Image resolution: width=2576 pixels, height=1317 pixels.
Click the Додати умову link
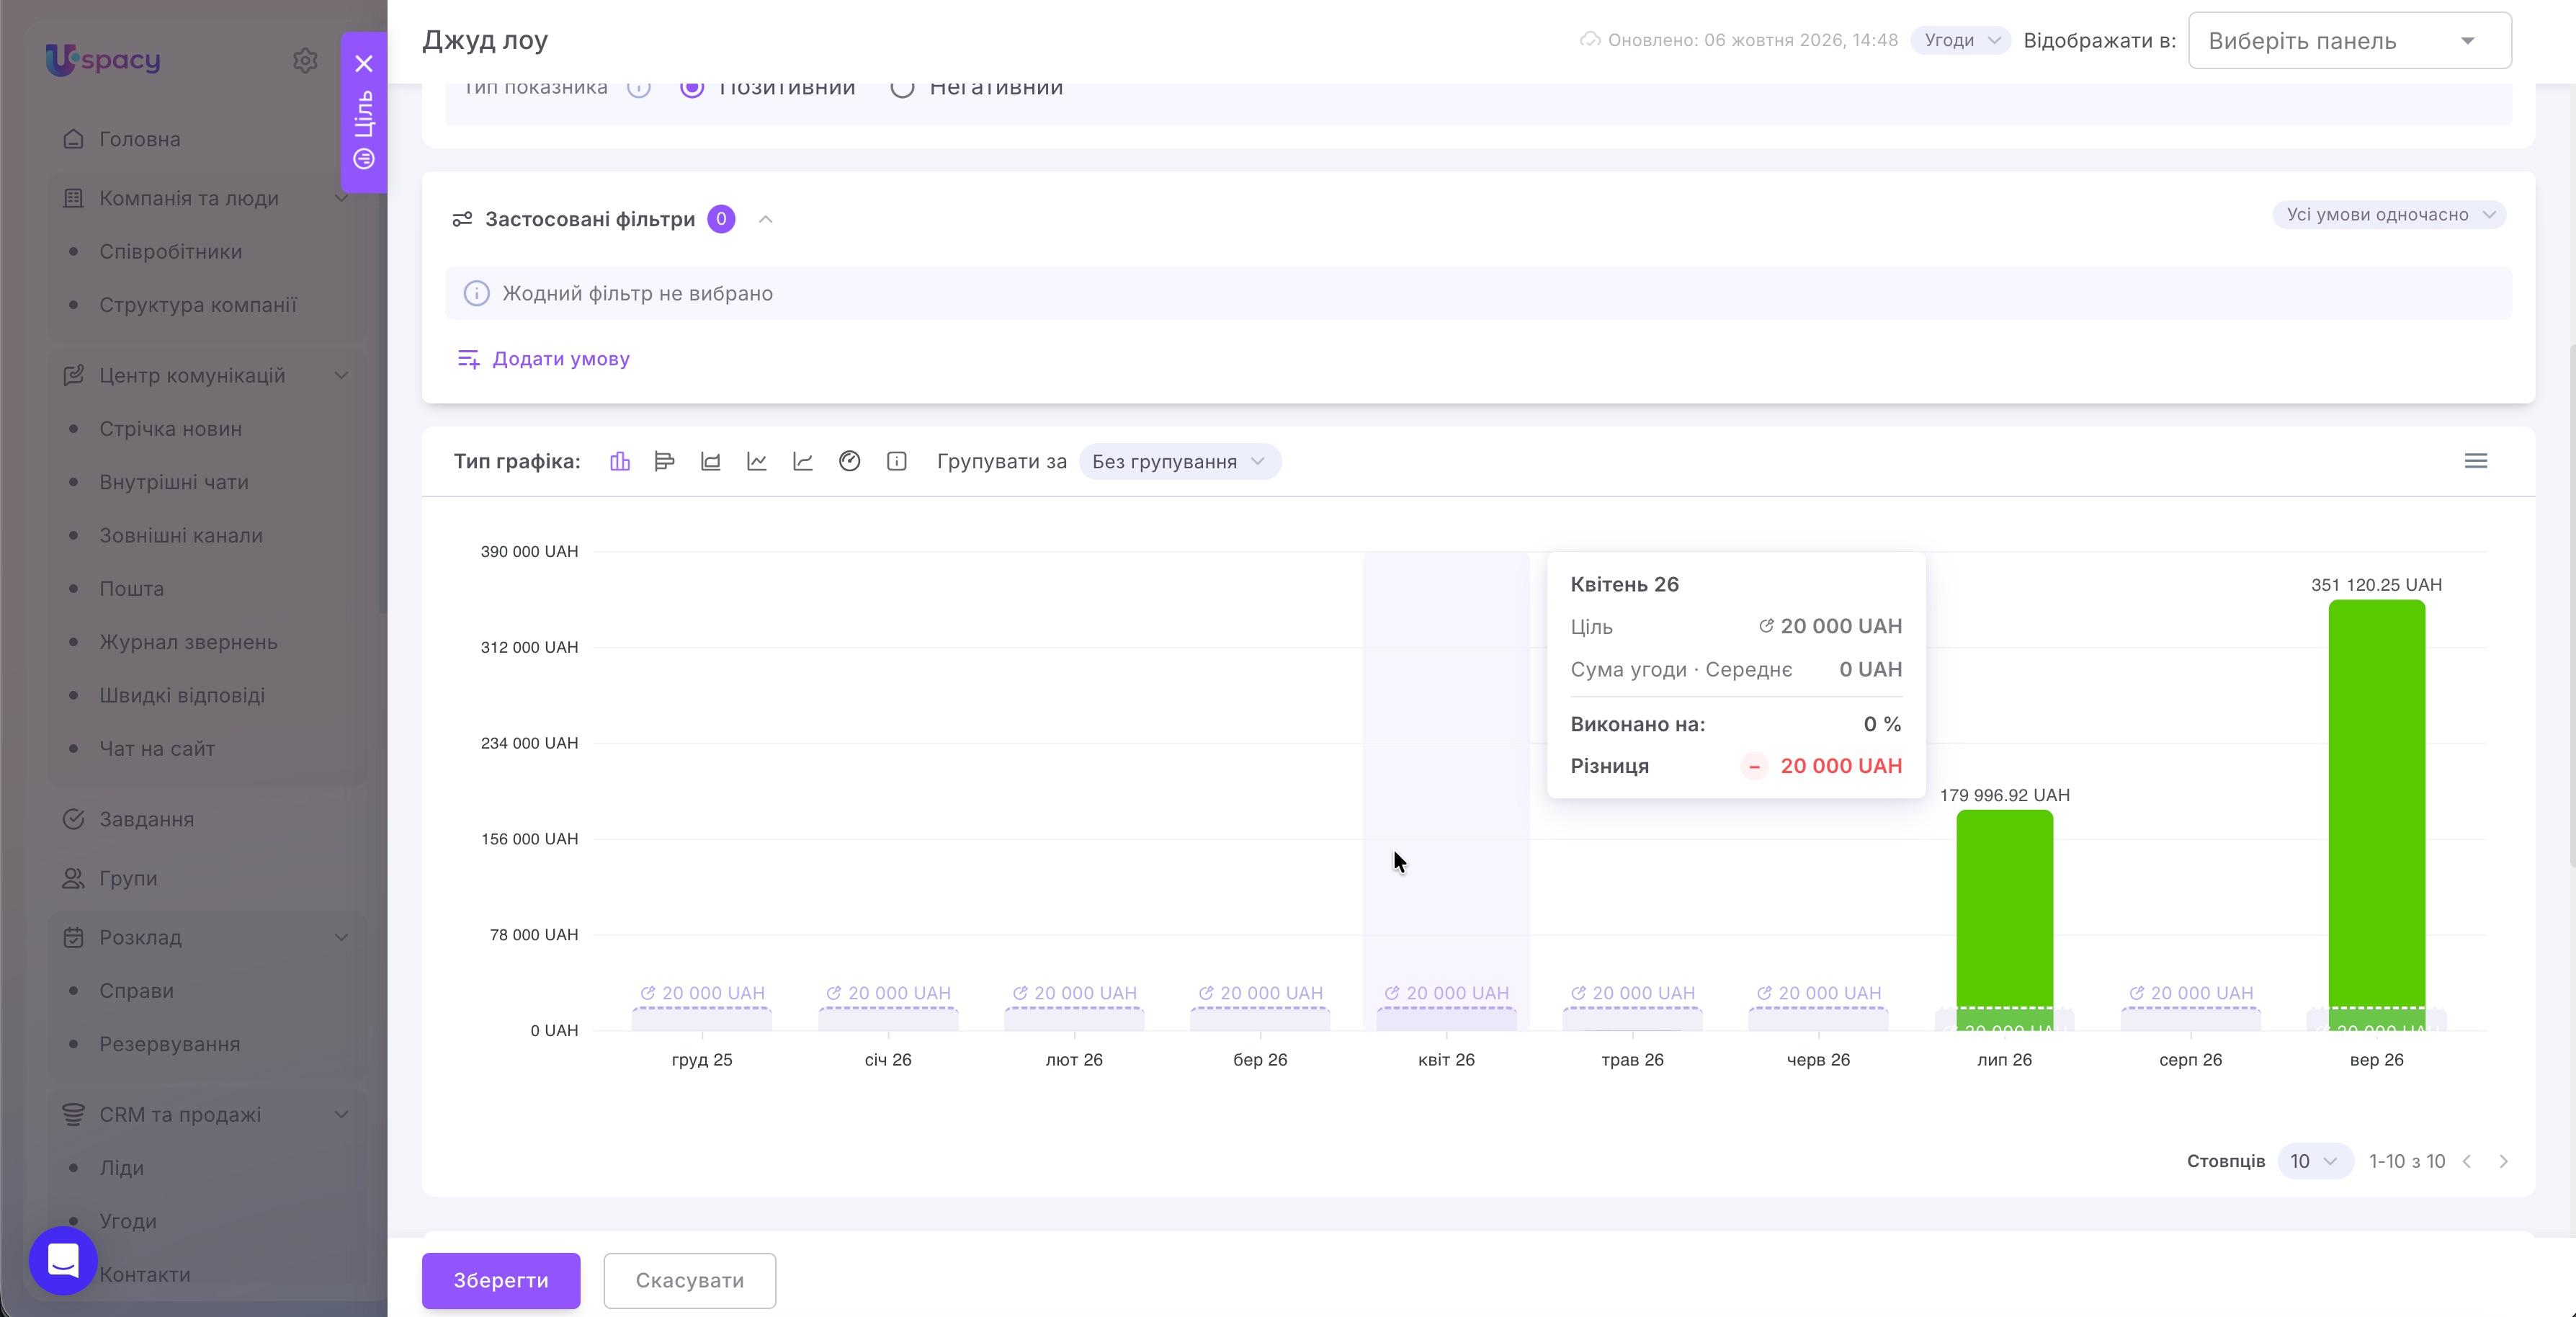[543, 358]
